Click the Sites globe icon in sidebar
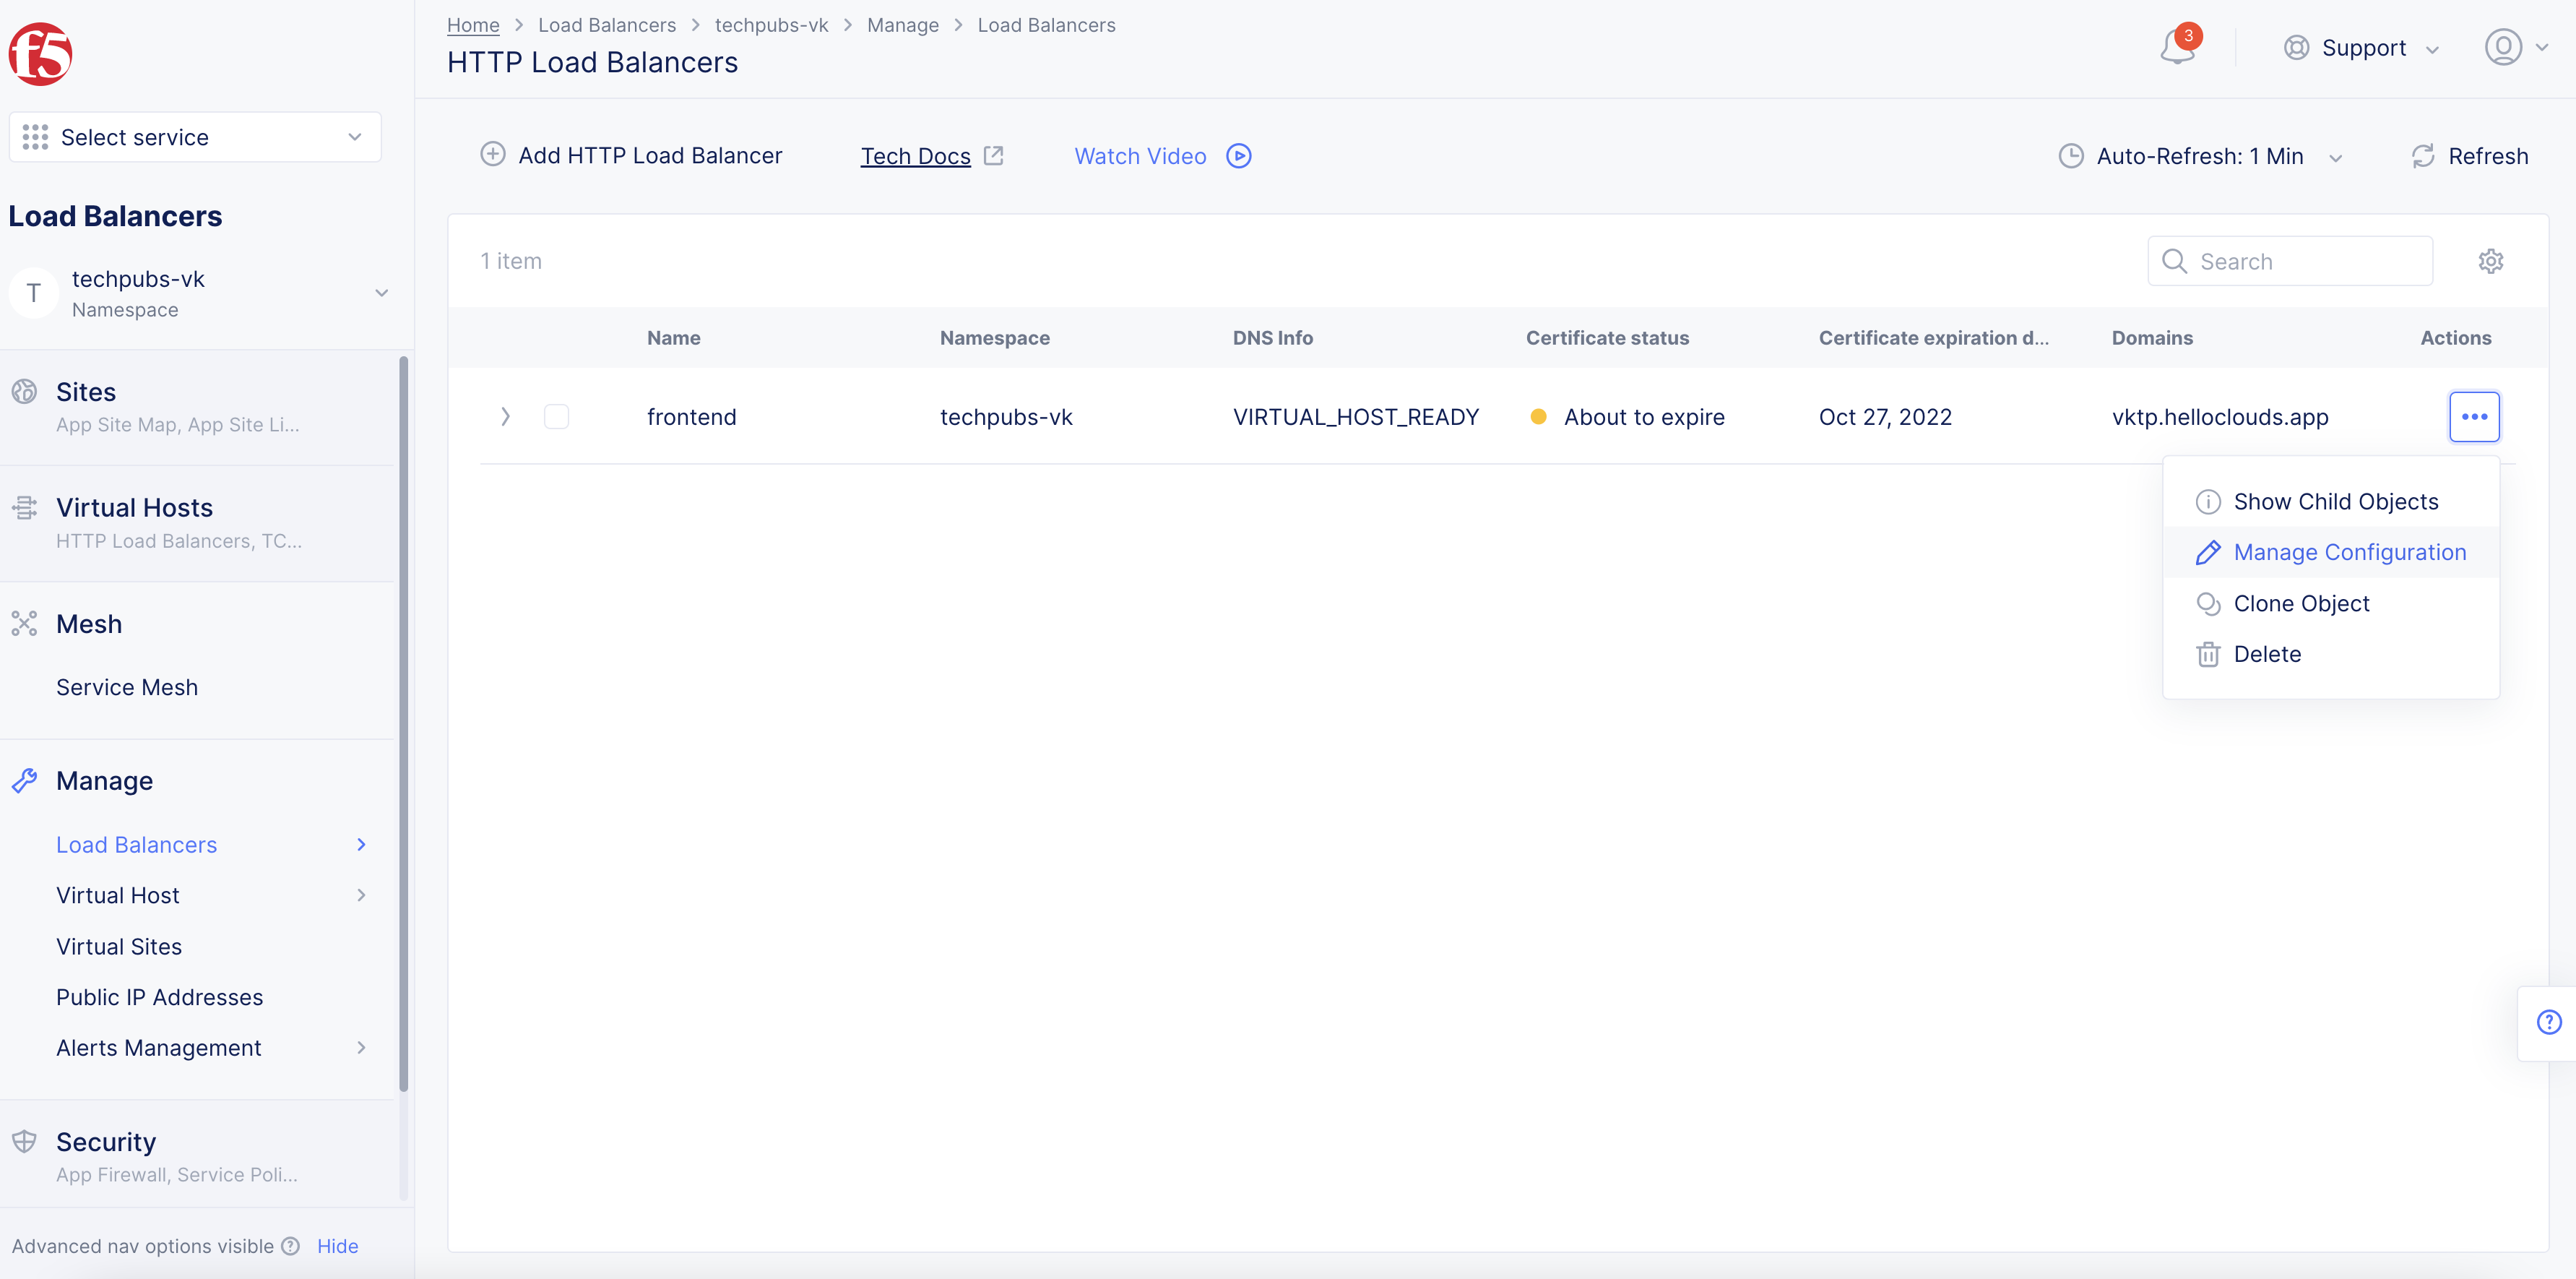Image resolution: width=2576 pixels, height=1279 pixels. pos(25,391)
